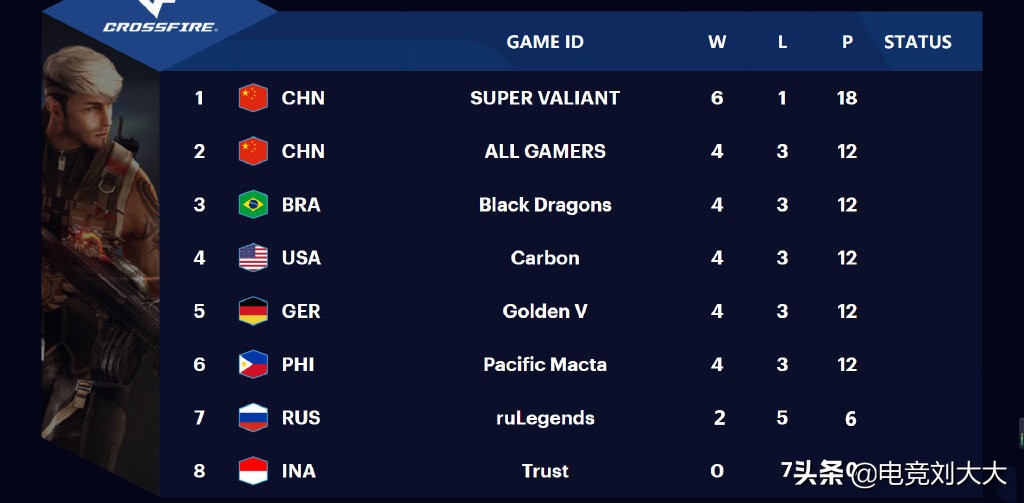Open the Black Dragons team entry

click(545, 205)
